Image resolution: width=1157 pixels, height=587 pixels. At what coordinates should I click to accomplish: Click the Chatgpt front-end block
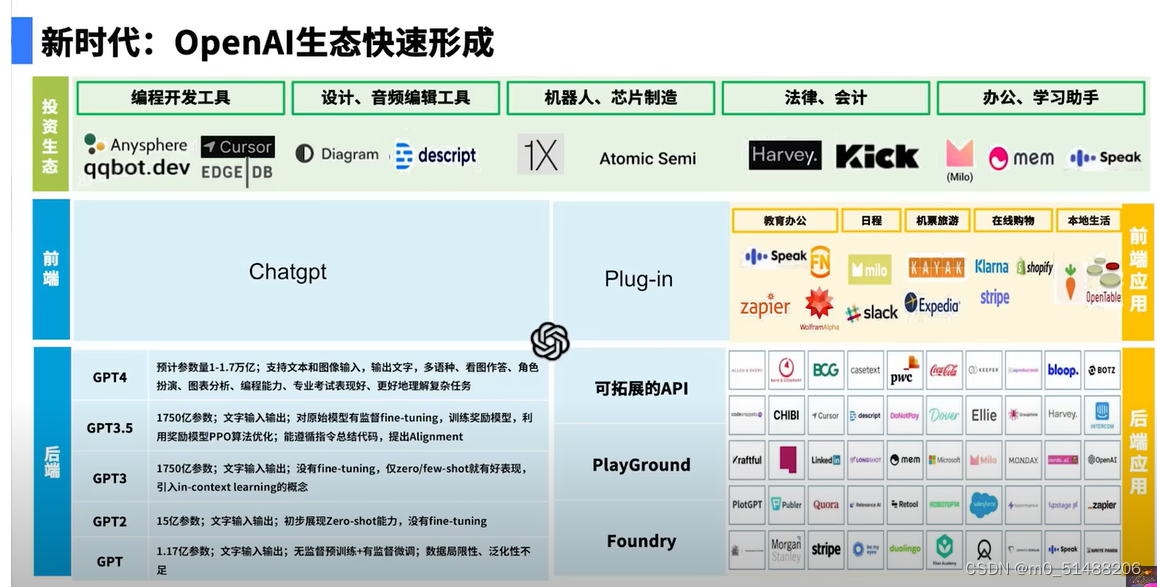click(311, 271)
